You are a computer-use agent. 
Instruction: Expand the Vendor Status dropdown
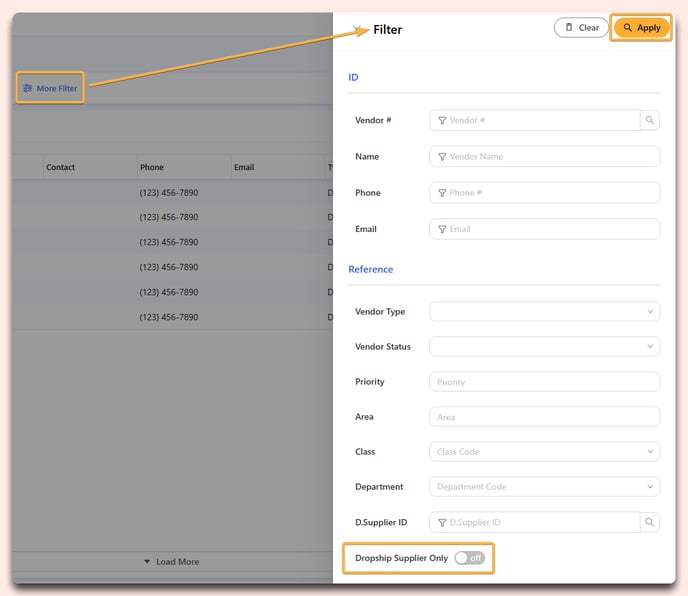tap(544, 347)
